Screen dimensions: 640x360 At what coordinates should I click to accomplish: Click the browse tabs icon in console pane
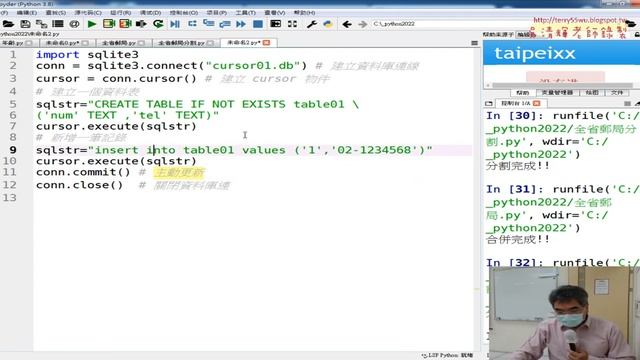[x=489, y=103]
